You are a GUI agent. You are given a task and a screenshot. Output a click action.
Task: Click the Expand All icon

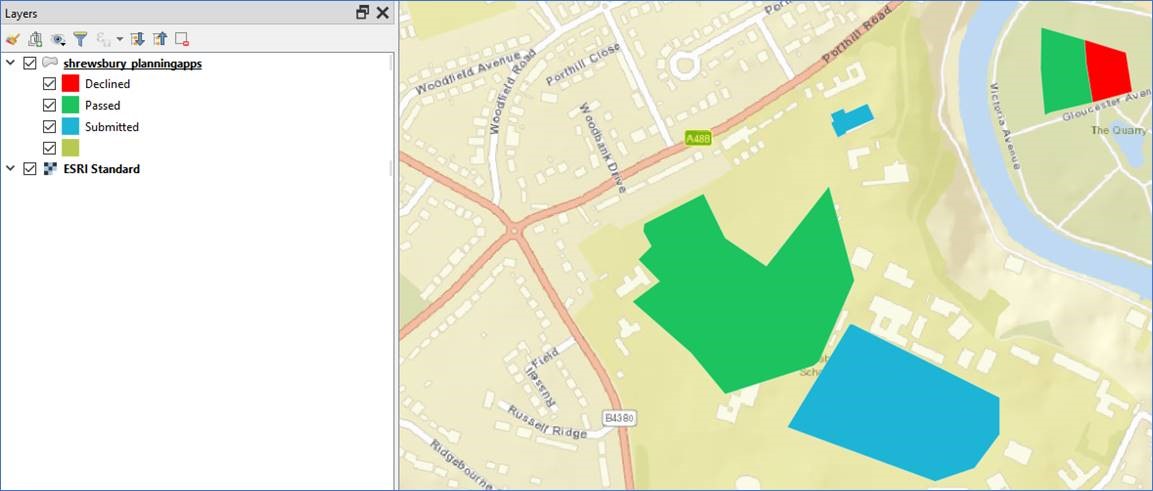137,39
